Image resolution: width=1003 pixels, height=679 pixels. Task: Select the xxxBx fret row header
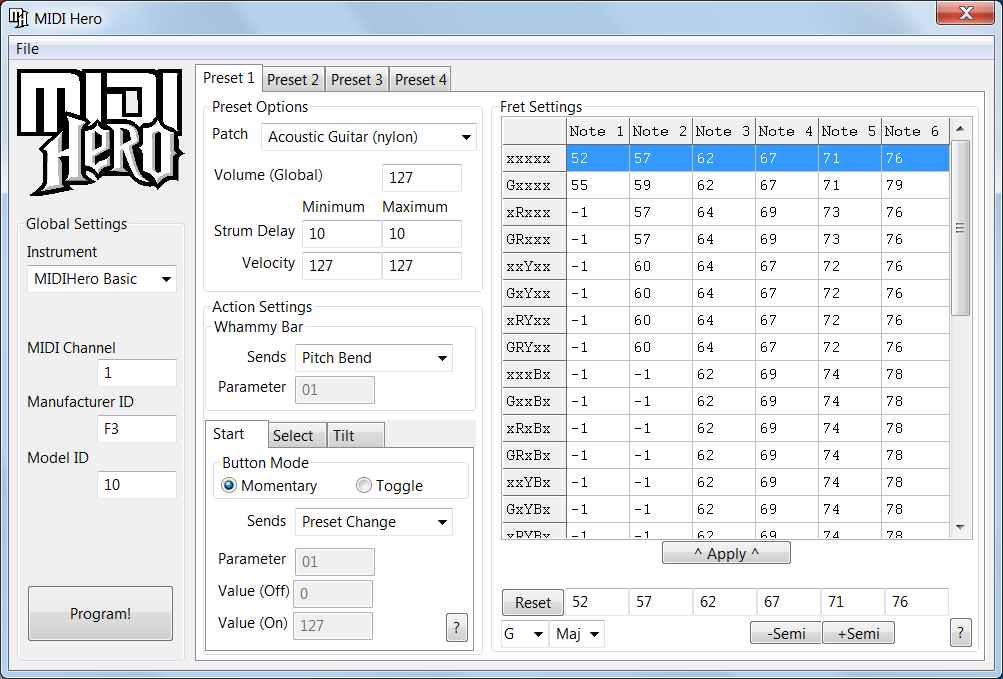(533, 374)
